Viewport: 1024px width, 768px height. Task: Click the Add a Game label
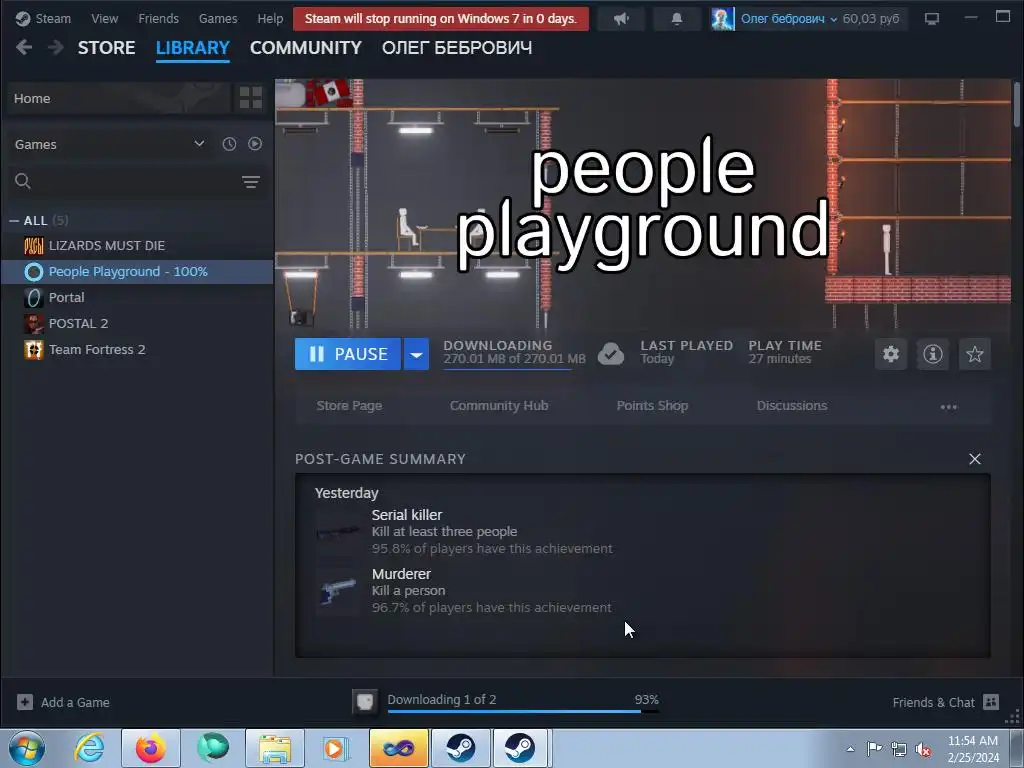coord(75,703)
